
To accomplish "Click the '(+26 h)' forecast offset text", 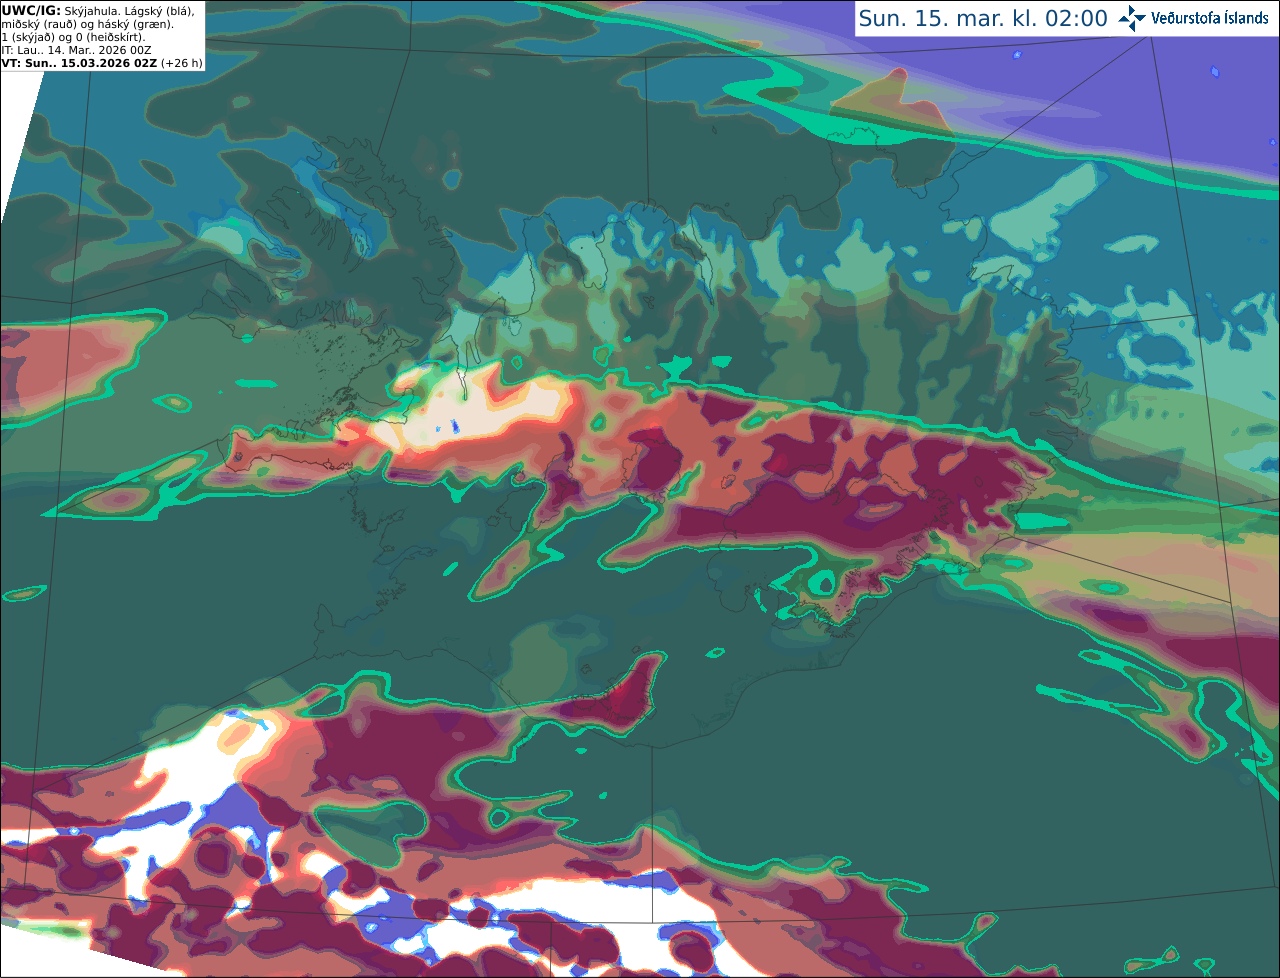I will point(182,63).
